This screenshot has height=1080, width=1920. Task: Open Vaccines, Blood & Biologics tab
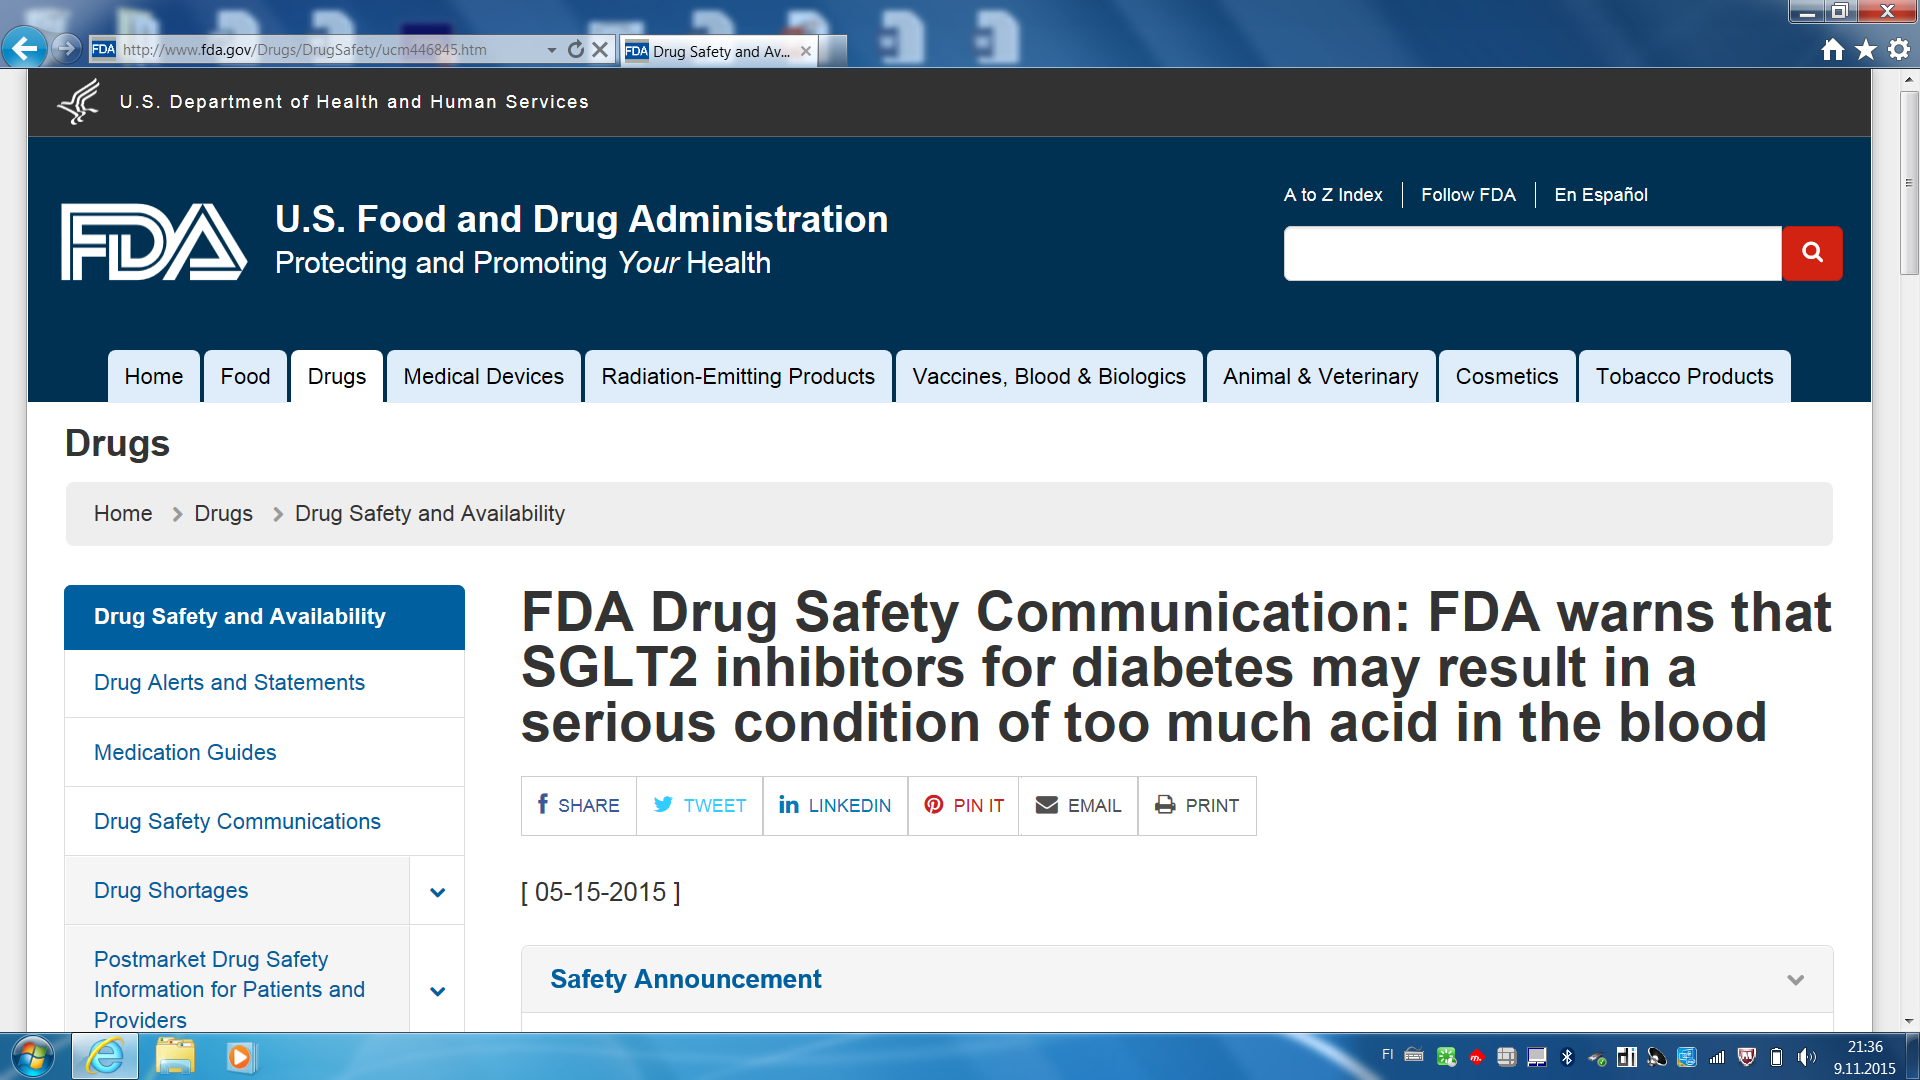pos(1049,376)
